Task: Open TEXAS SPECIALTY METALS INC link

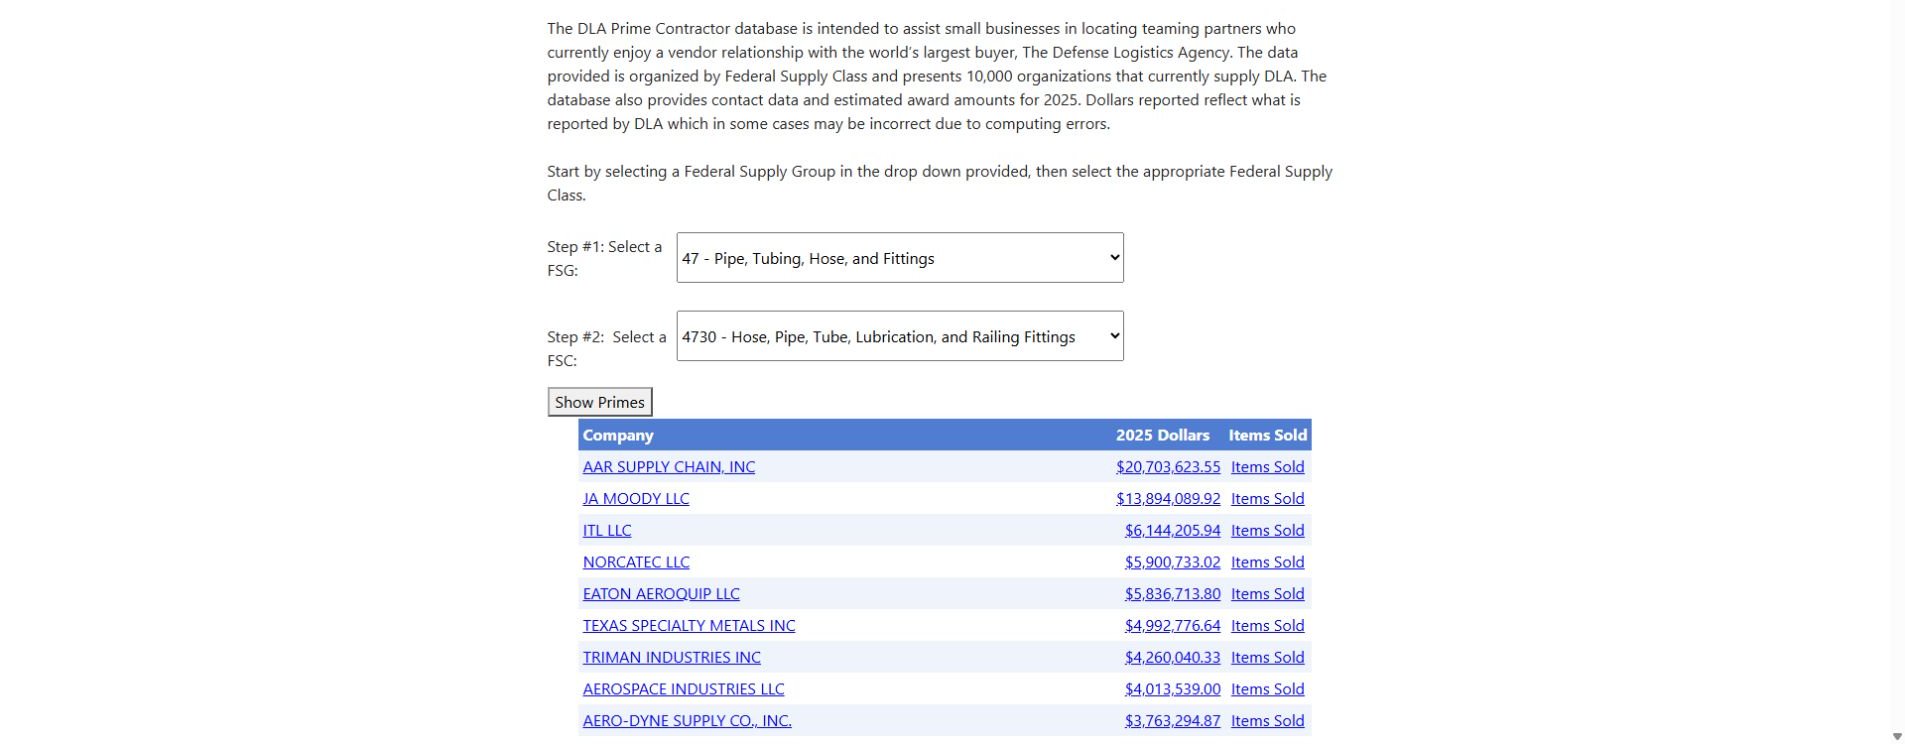Action: tap(689, 626)
